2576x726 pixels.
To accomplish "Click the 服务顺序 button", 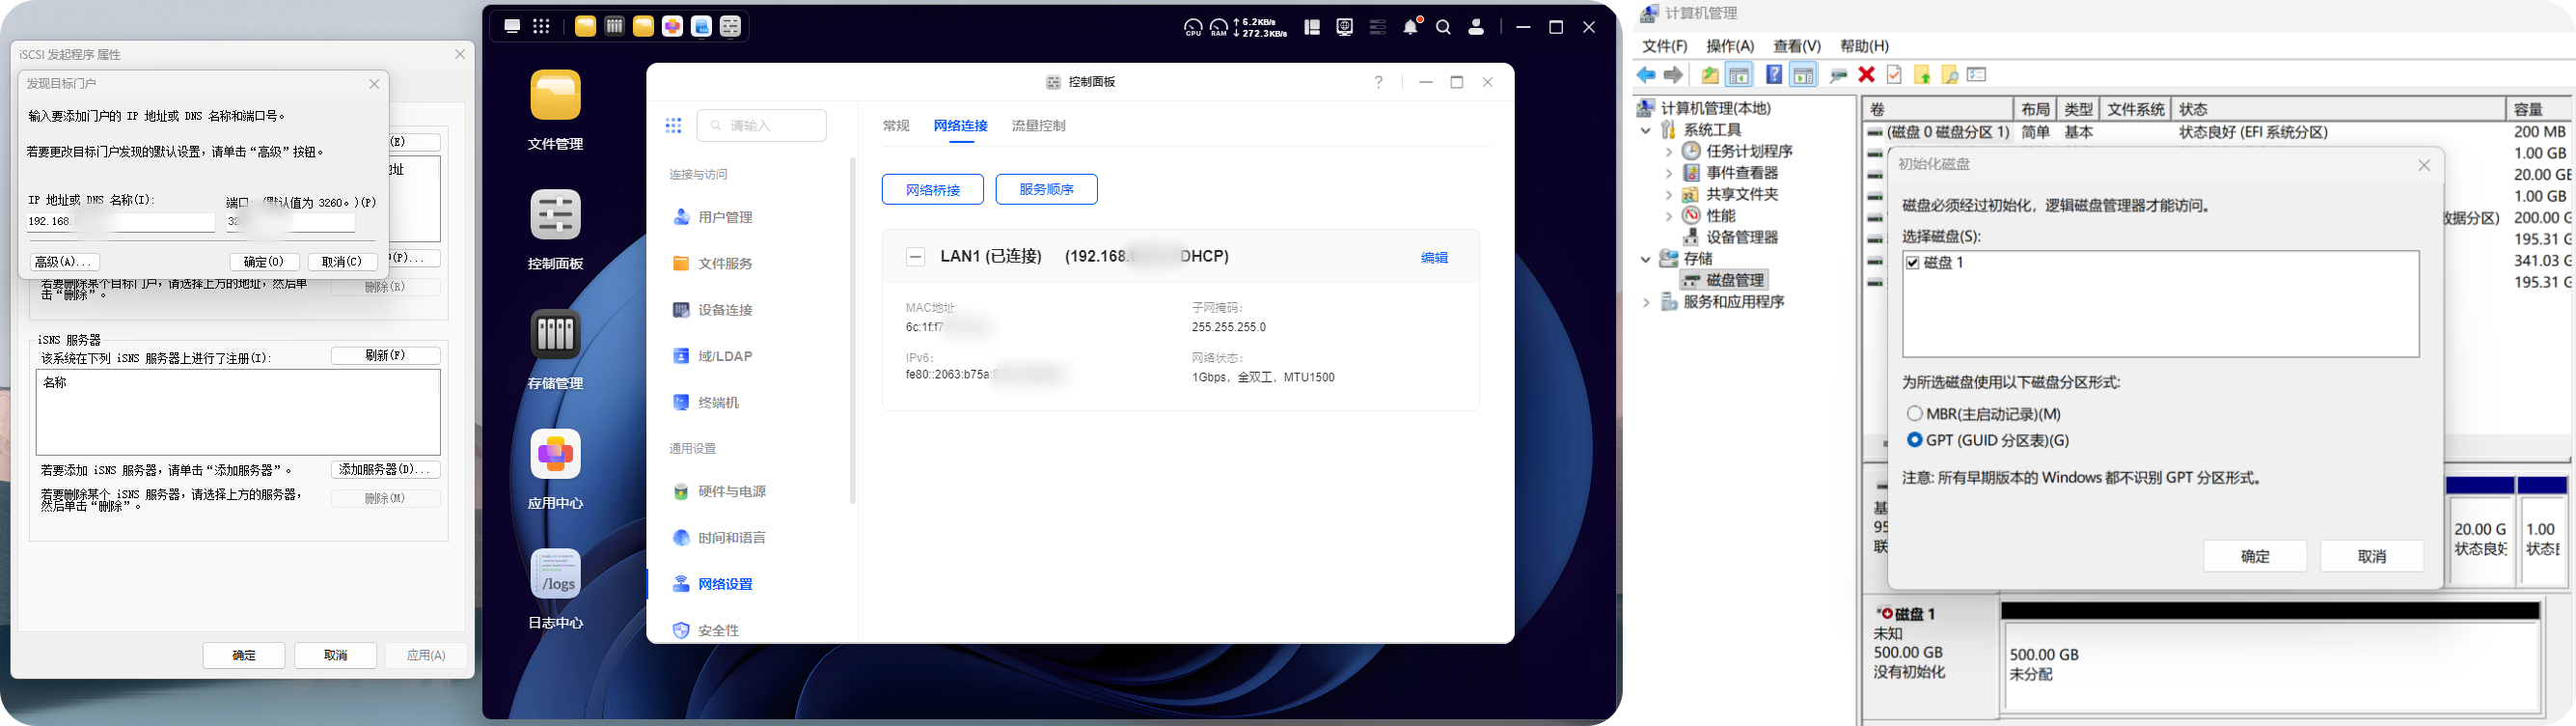I will pos(1046,190).
